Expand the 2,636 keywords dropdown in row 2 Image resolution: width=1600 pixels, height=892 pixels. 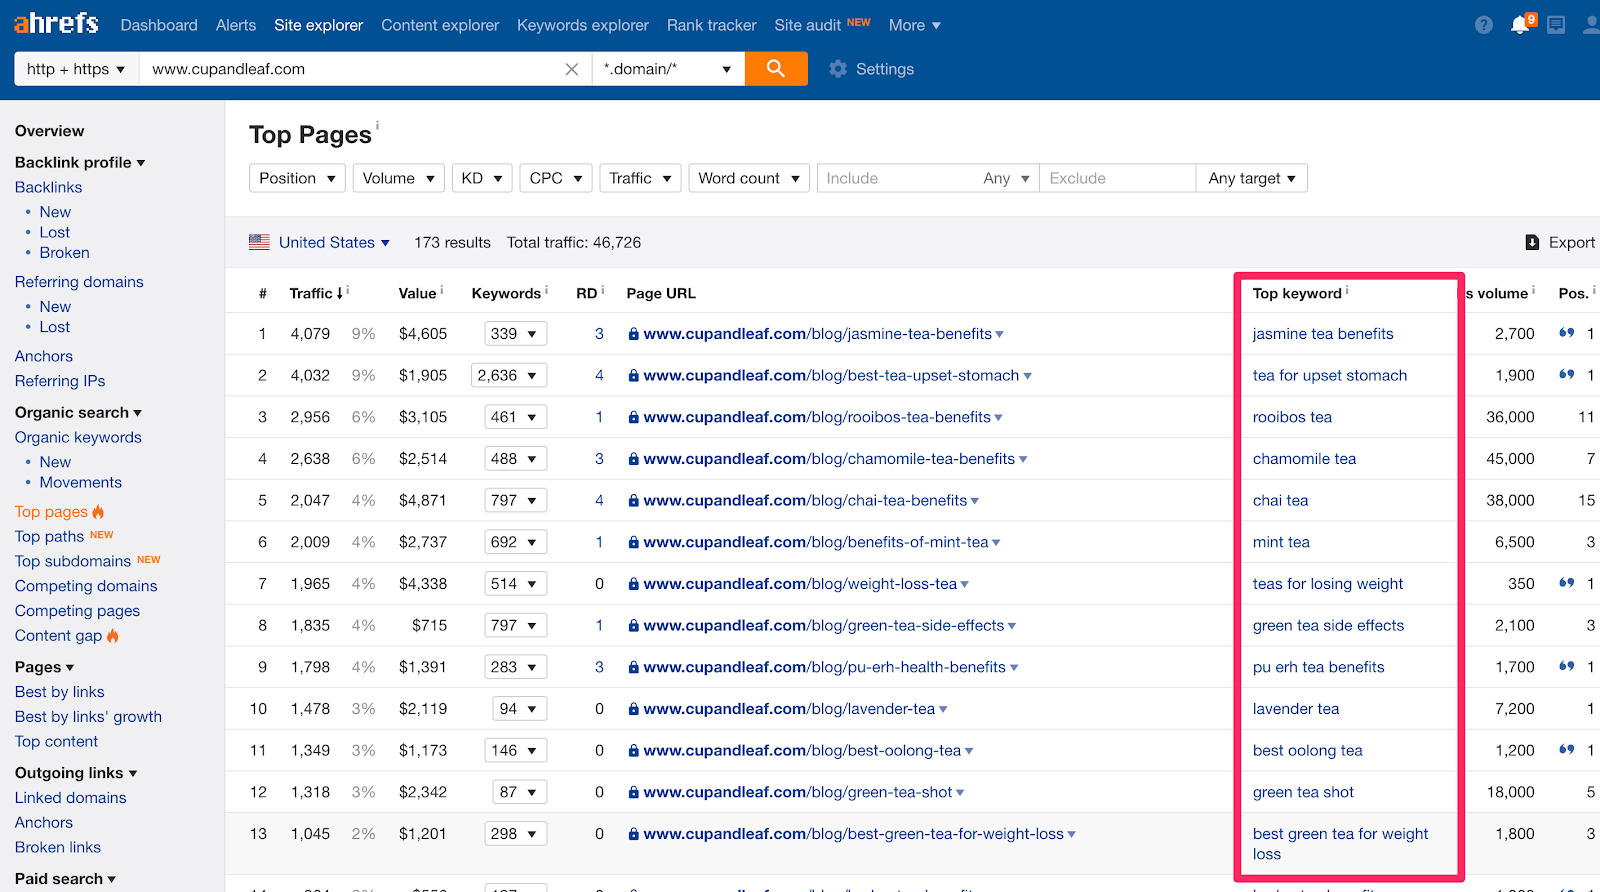tap(509, 375)
